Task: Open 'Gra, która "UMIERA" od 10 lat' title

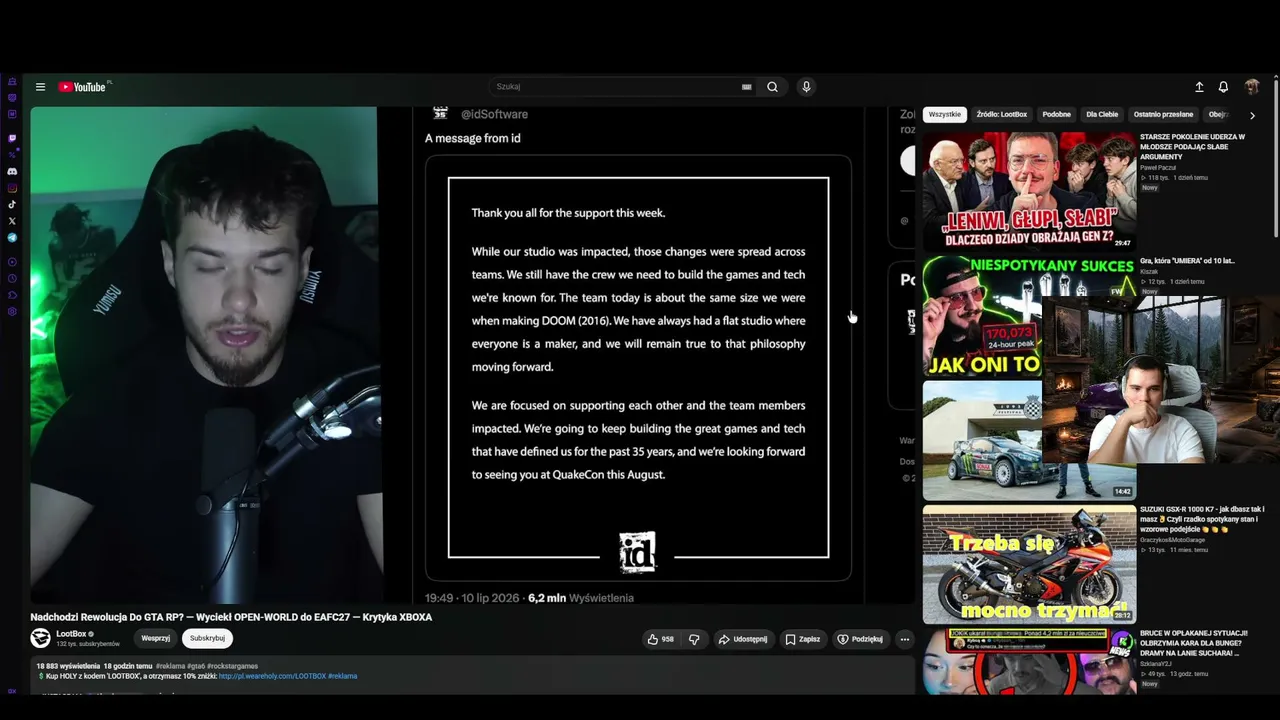Action: [1187, 261]
